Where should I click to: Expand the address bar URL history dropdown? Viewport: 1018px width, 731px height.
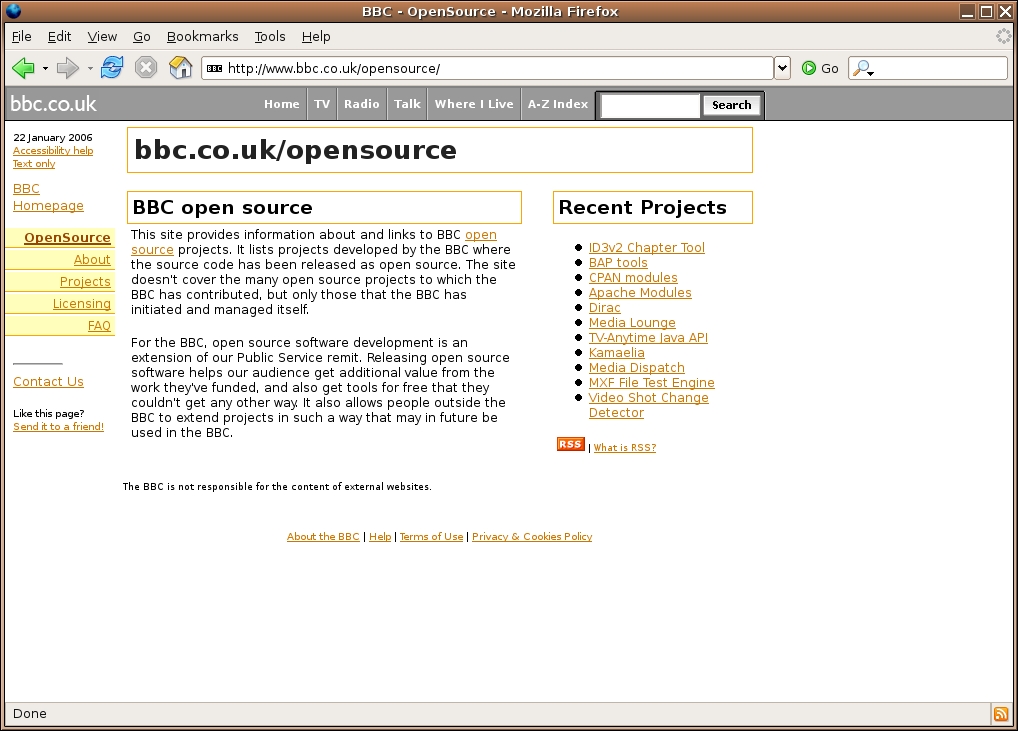(782, 68)
